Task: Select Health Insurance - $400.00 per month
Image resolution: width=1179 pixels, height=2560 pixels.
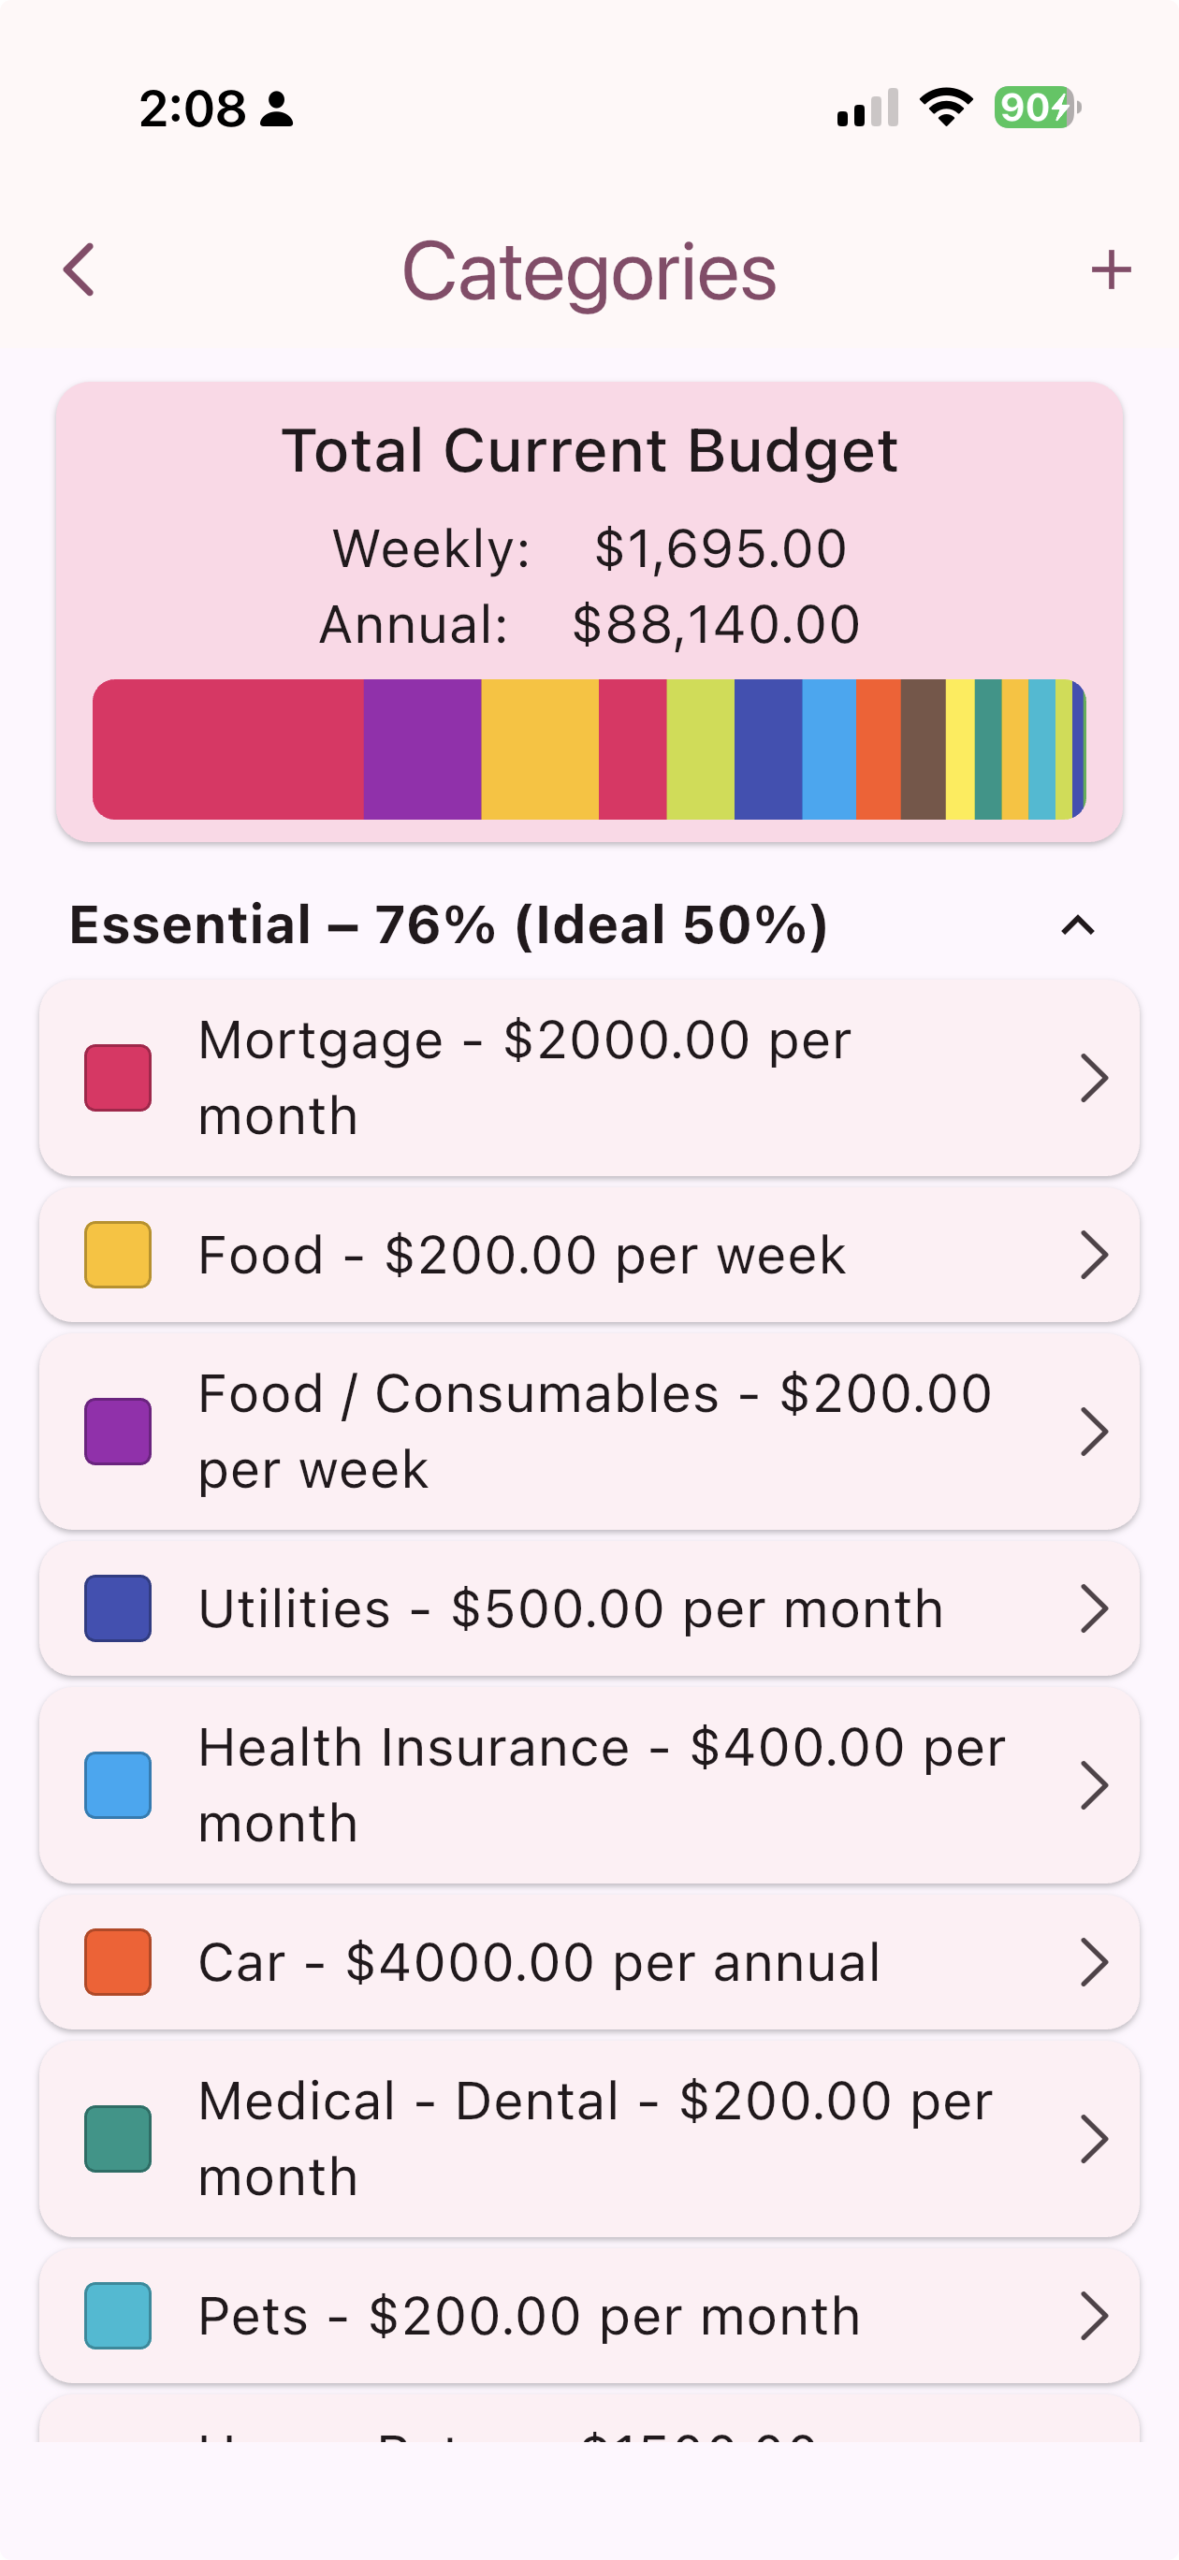Action: point(589,1786)
